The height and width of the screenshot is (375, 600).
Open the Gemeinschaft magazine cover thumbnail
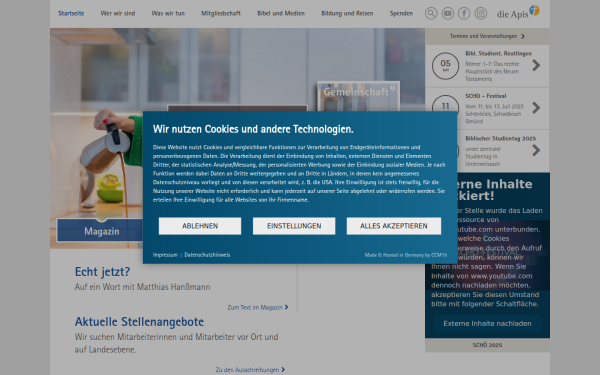coord(359,96)
